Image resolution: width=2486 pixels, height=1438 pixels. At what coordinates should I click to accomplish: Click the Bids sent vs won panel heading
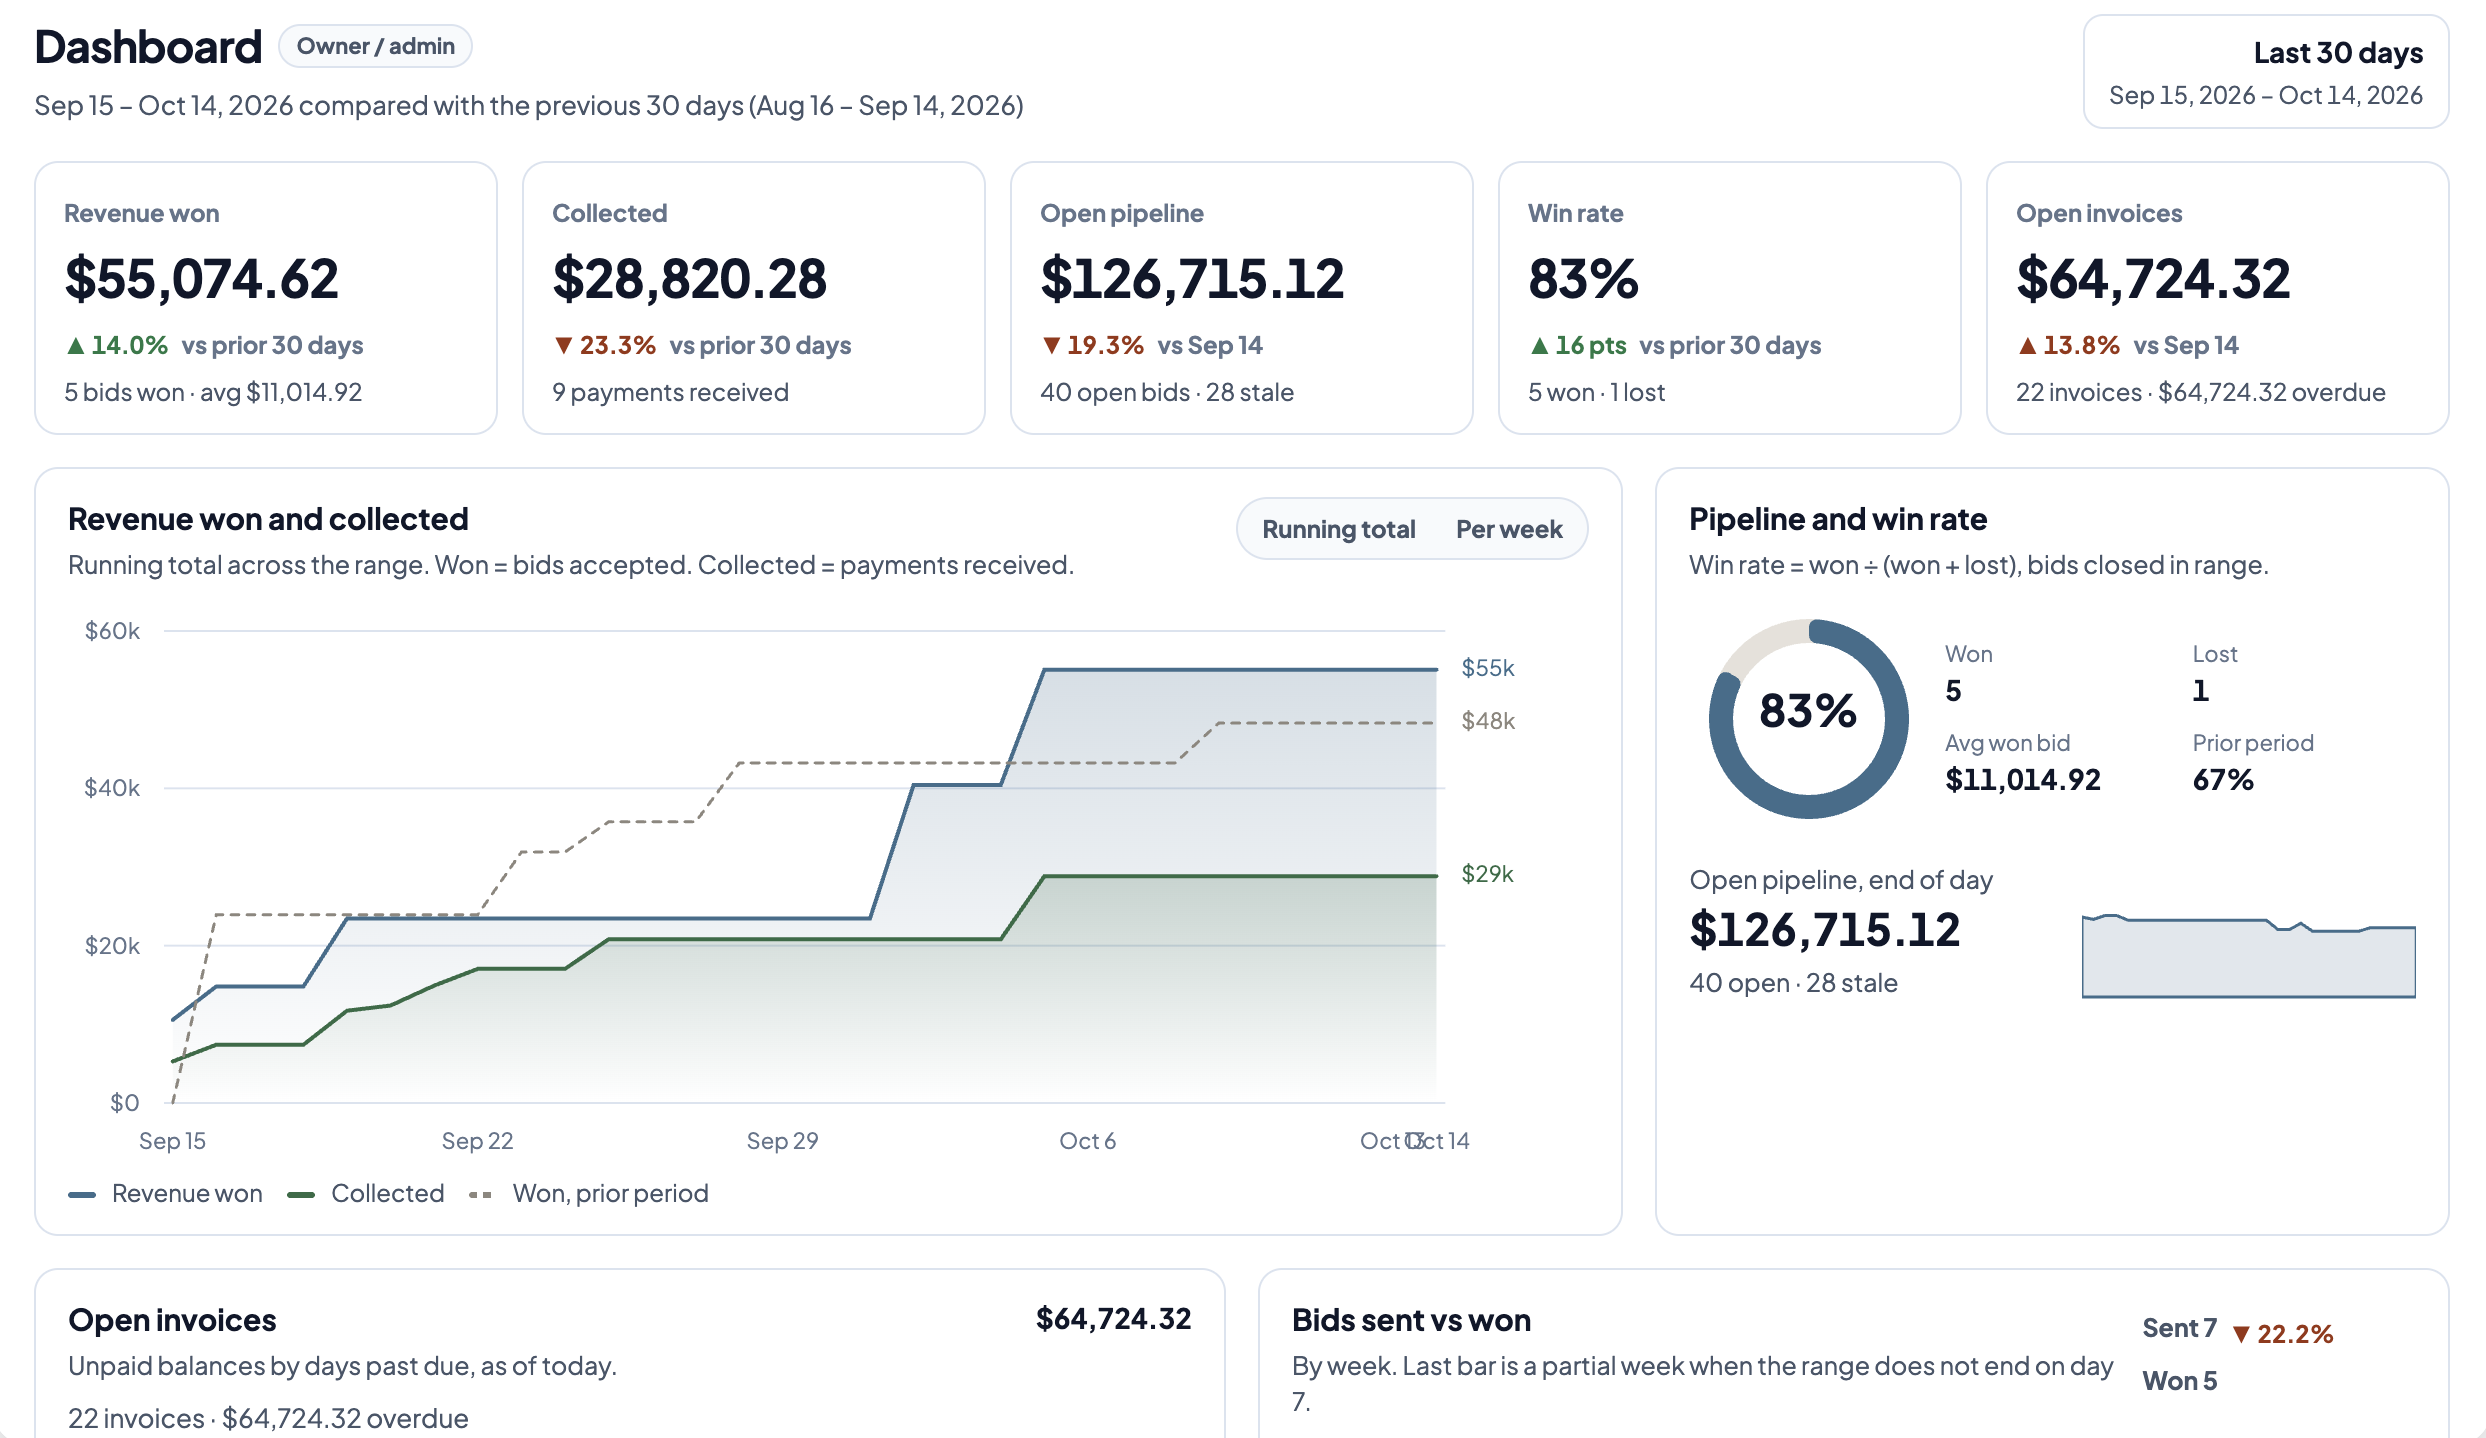click(1411, 1320)
